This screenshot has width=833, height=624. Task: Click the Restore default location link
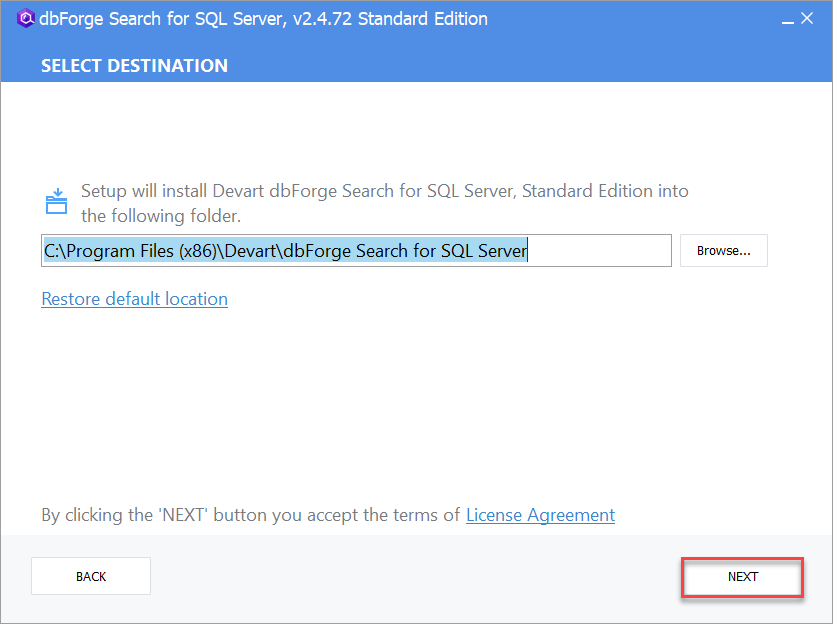pos(134,299)
